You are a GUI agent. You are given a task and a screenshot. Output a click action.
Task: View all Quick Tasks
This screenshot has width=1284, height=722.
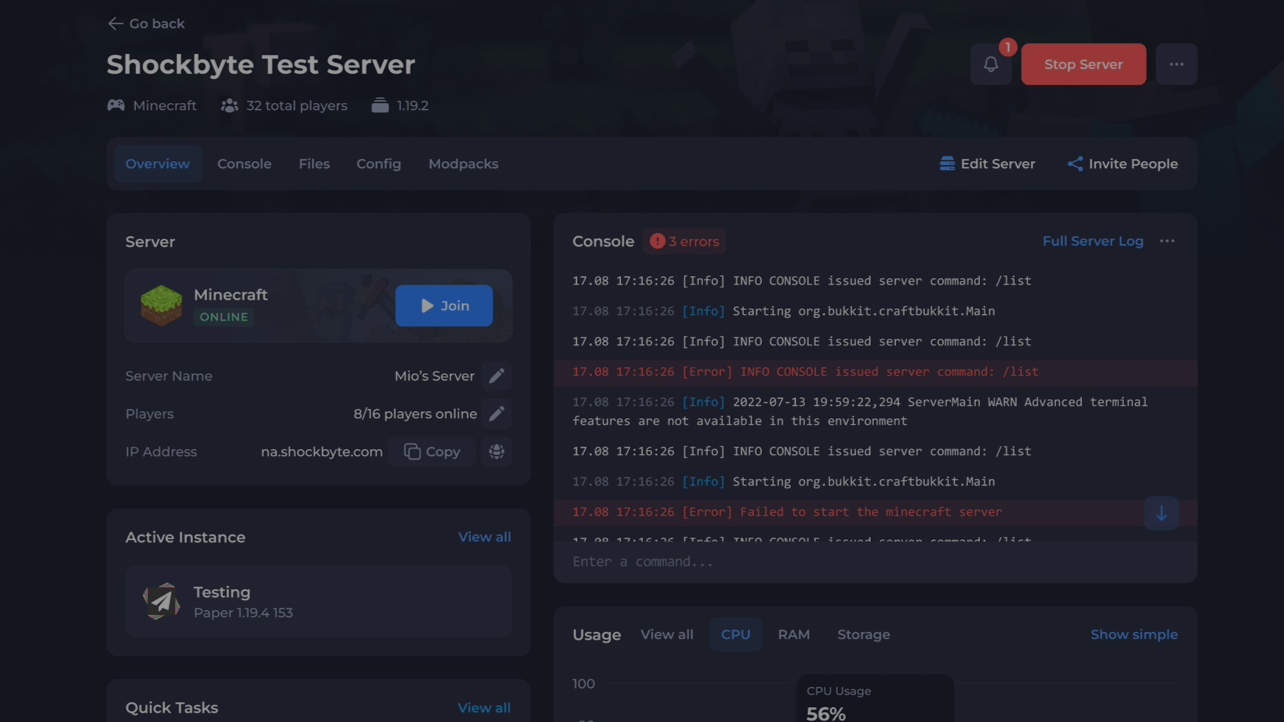pyautogui.click(x=484, y=708)
